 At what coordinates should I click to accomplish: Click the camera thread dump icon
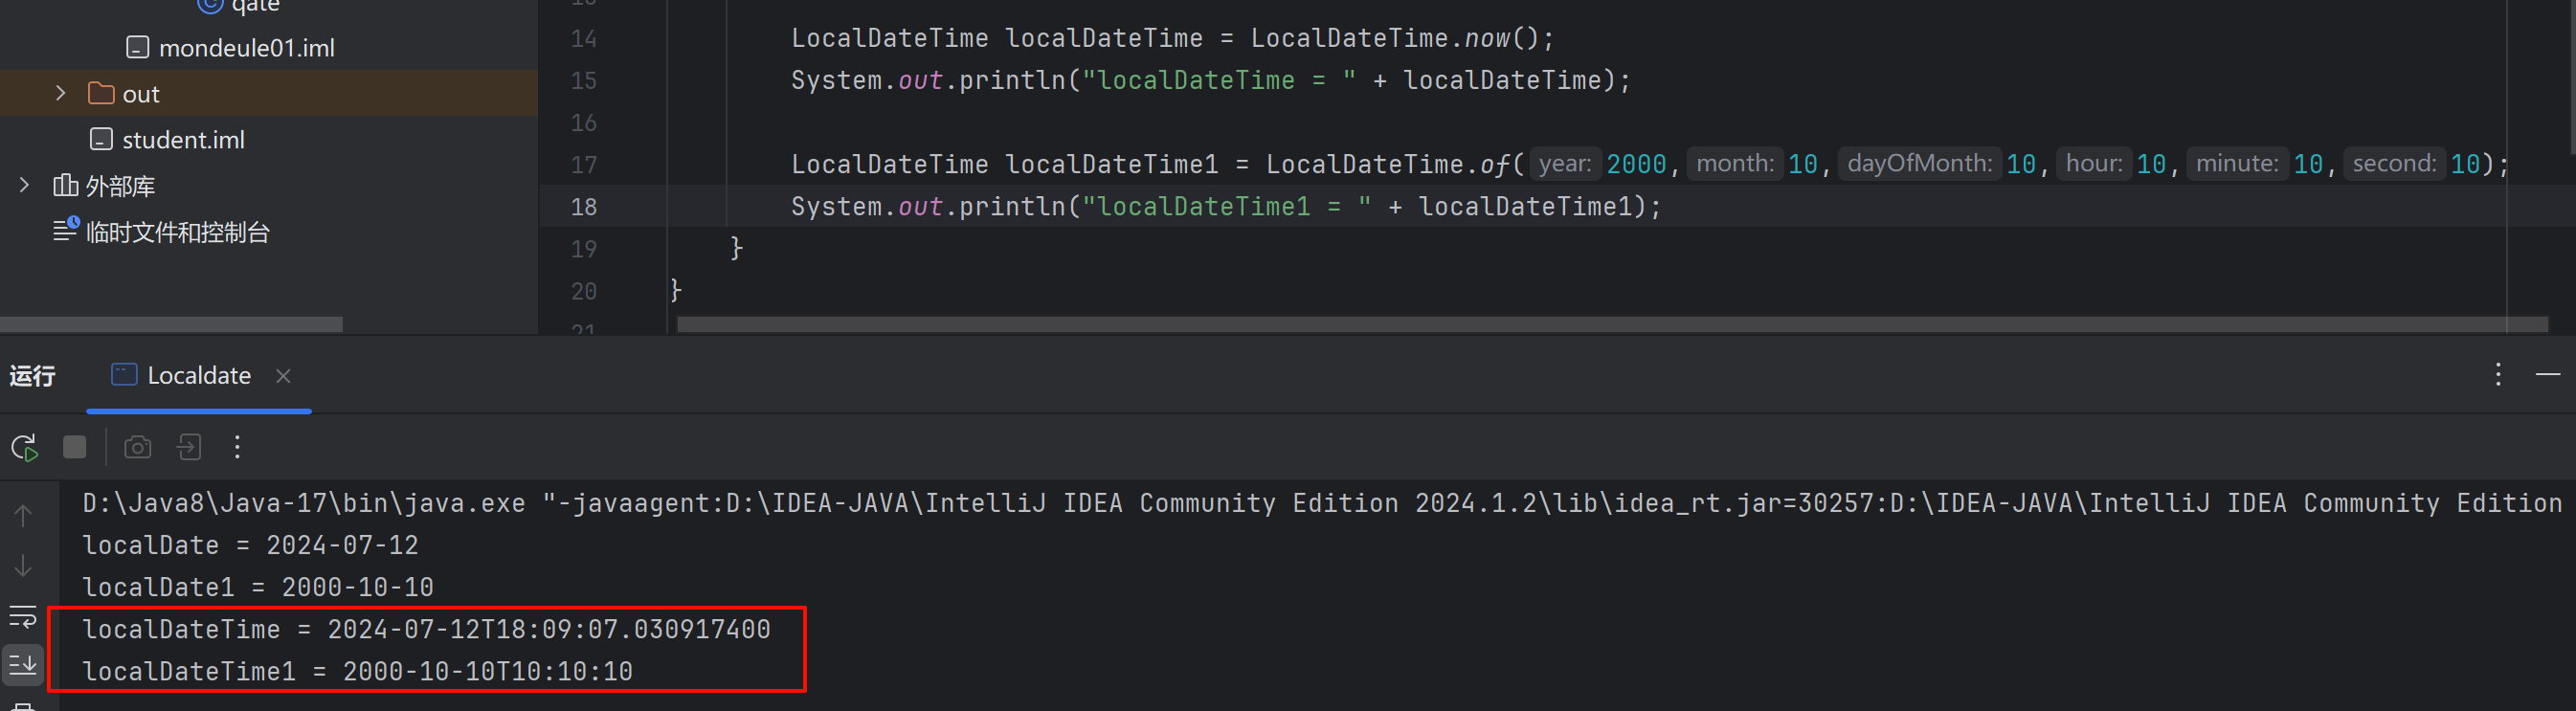coord(138,447)
